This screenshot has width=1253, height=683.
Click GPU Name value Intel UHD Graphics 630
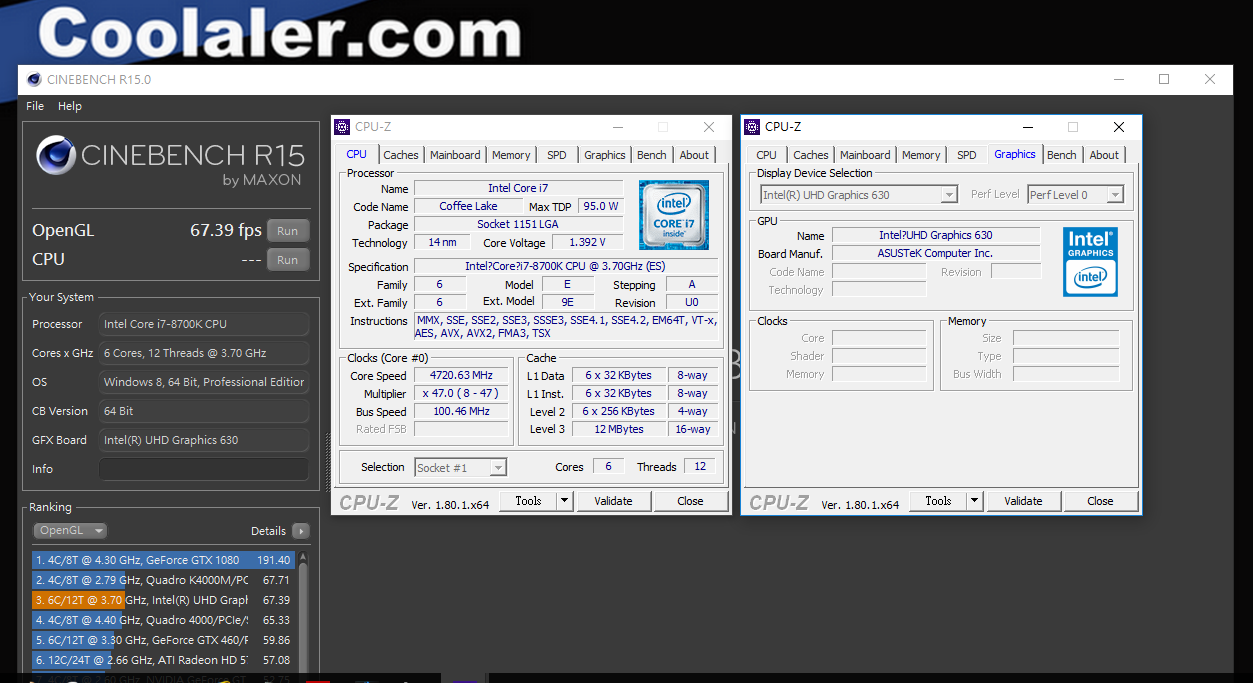point(936,236)
